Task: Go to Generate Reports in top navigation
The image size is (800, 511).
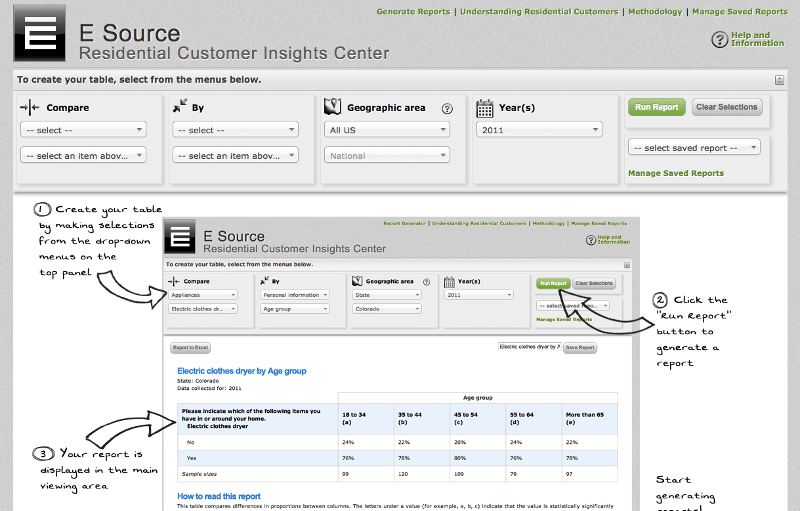Action: tap(413, 12)
